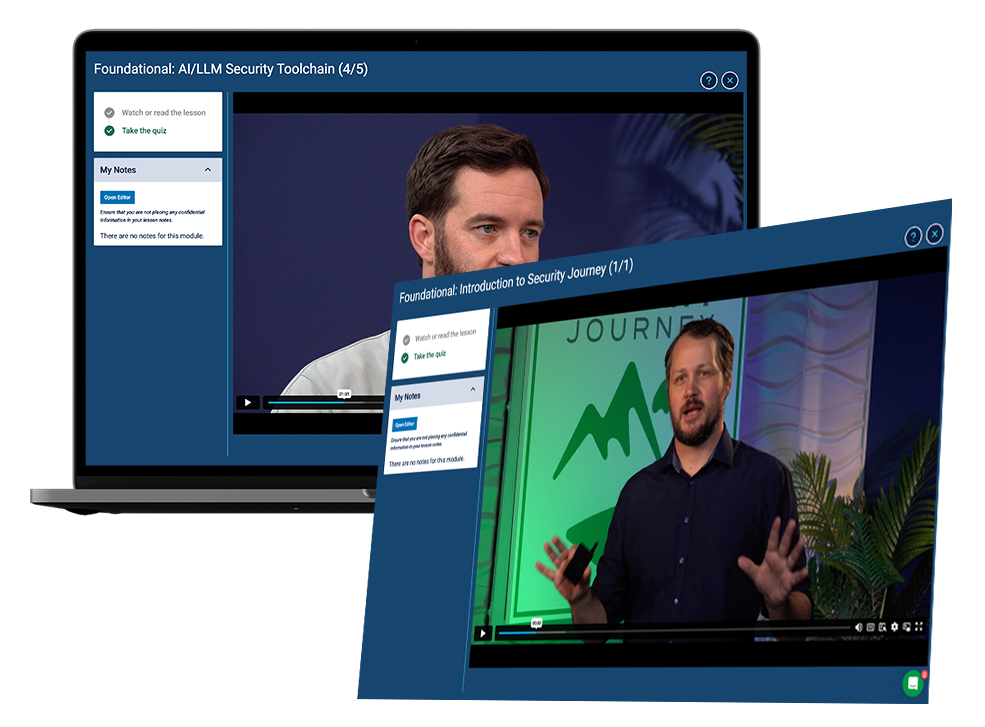
Task: Mute the volume in front video player
Action: pos(858,627)
